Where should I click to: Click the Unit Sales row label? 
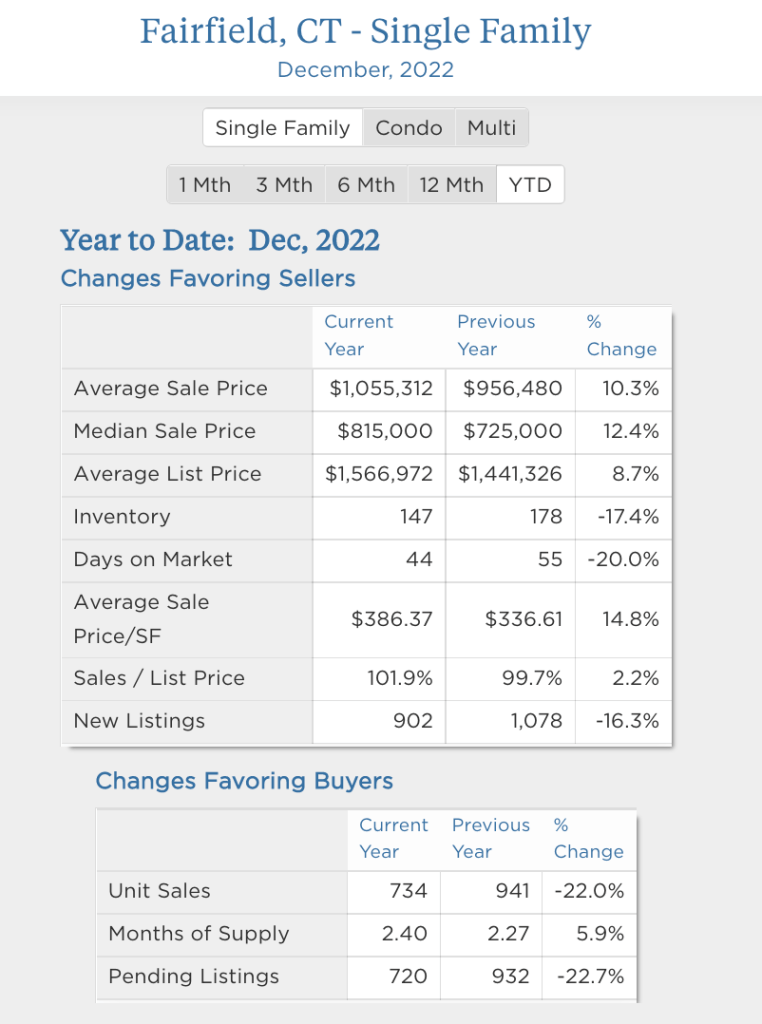pos(159,891)
